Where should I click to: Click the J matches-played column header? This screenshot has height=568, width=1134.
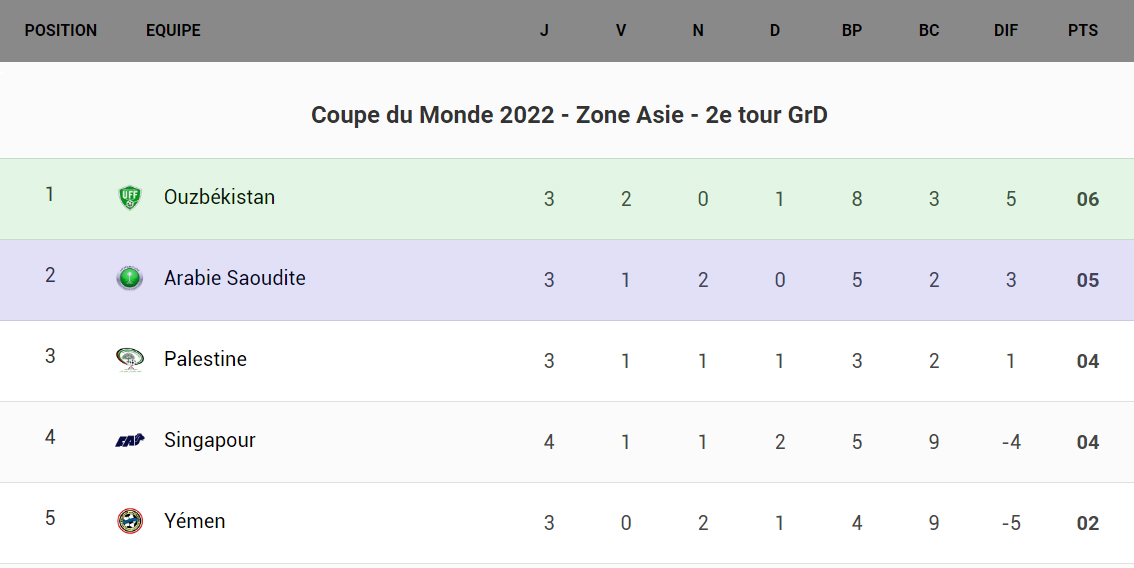[544, 31]
